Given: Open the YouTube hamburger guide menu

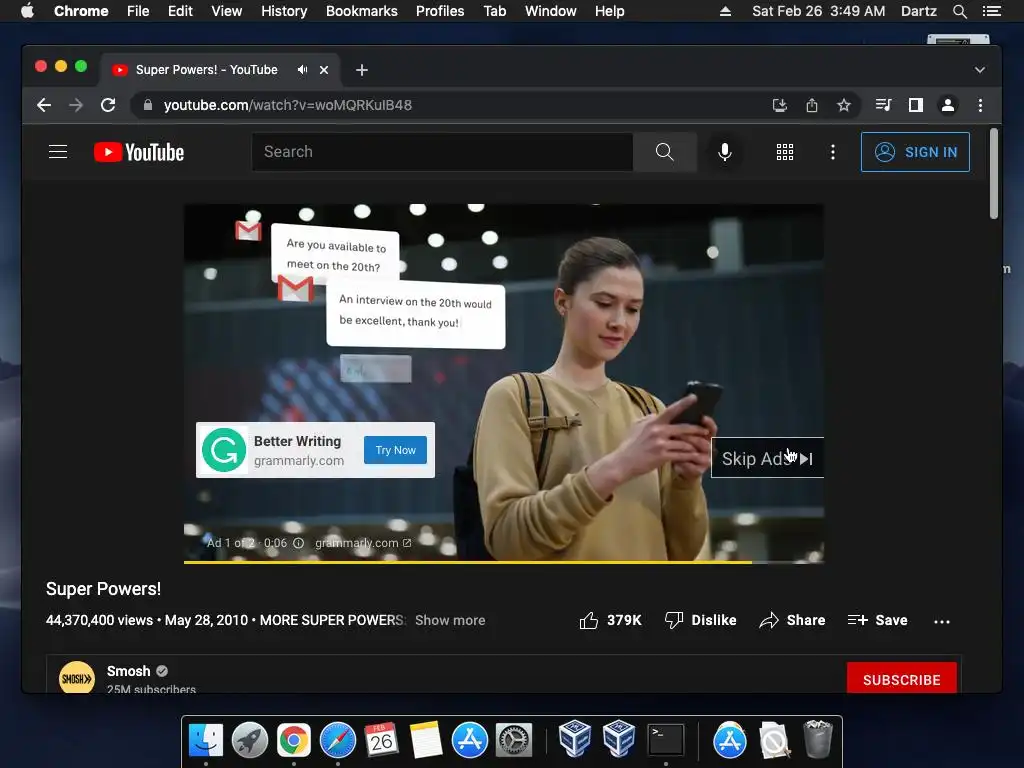Looking at the screenshot, I should click(58, 152).
